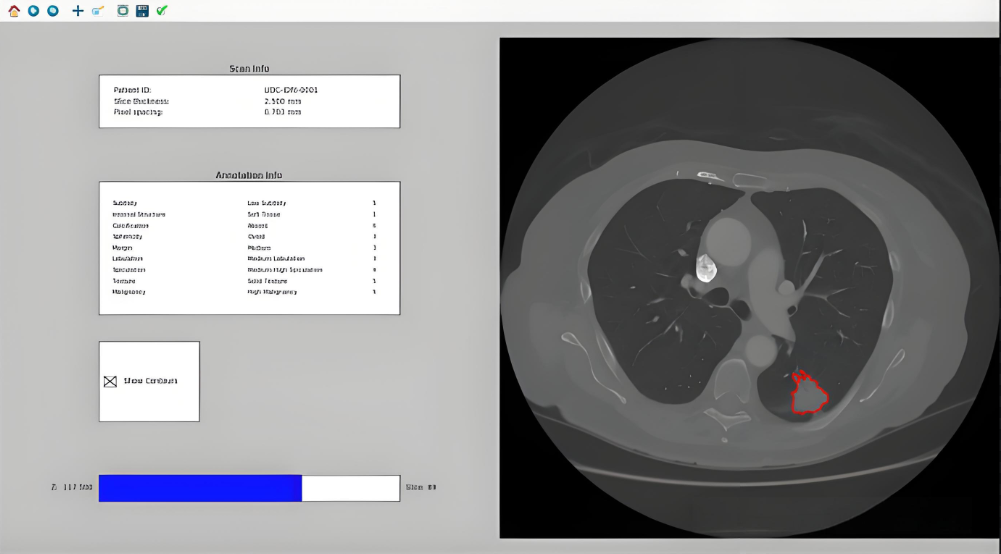Go back to the previous view

click(34, 10)
